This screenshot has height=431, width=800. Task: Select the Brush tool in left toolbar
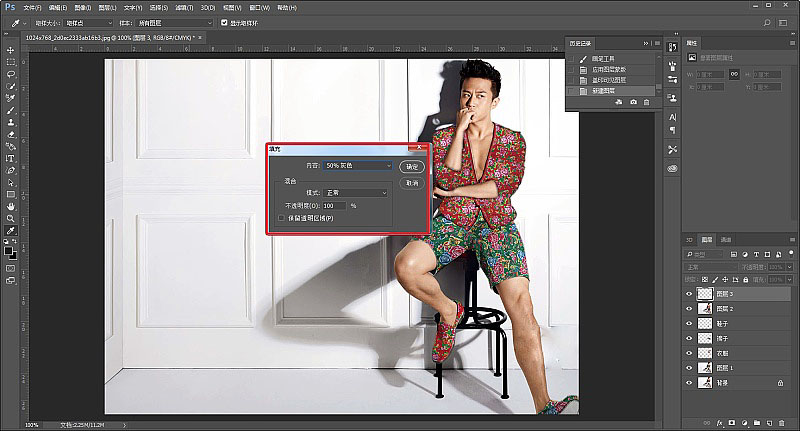click(10, 111)
